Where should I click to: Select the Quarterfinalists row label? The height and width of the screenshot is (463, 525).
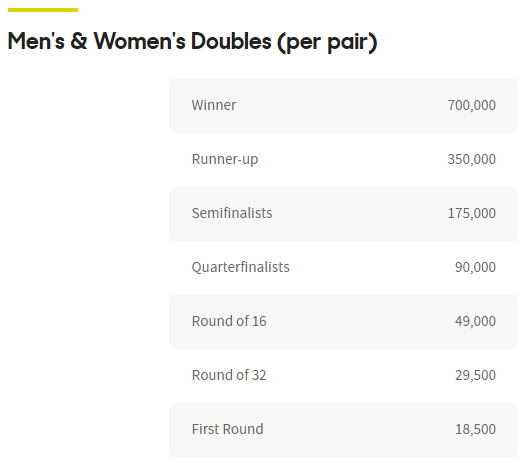click(240, 267)
